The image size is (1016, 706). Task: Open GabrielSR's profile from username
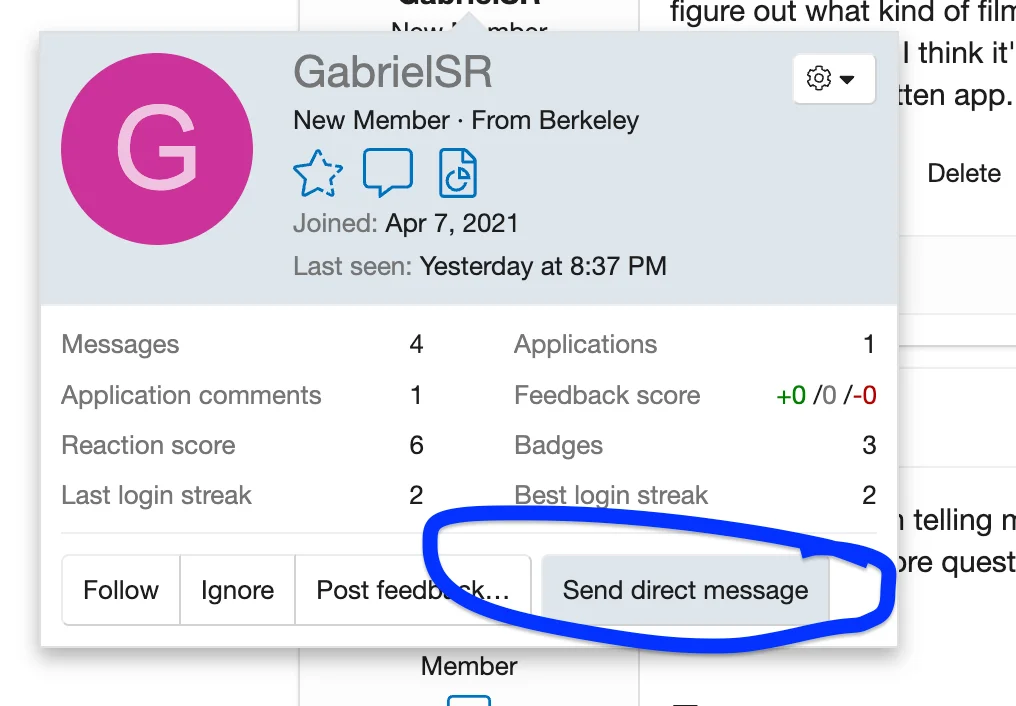[392, 72]
